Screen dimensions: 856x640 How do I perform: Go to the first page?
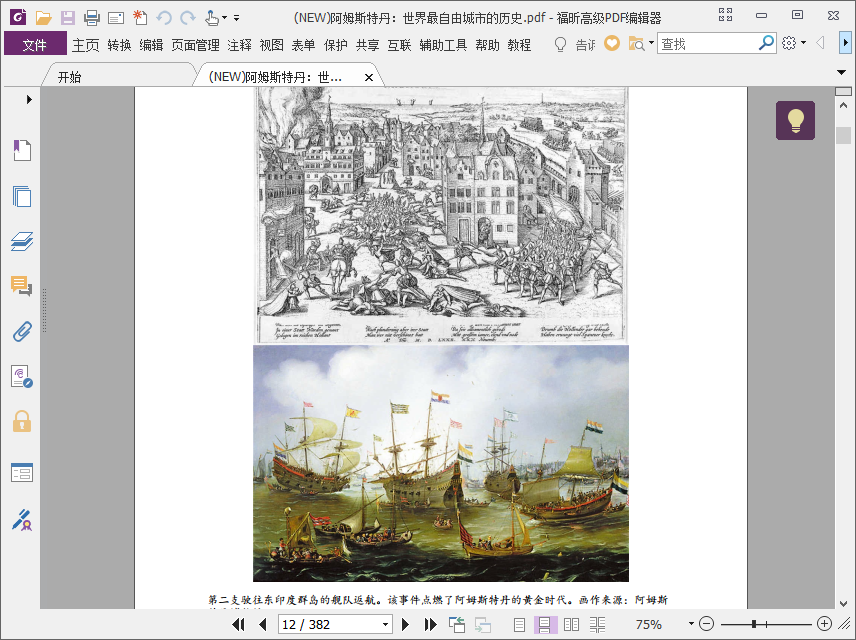[x=239, y=624]
